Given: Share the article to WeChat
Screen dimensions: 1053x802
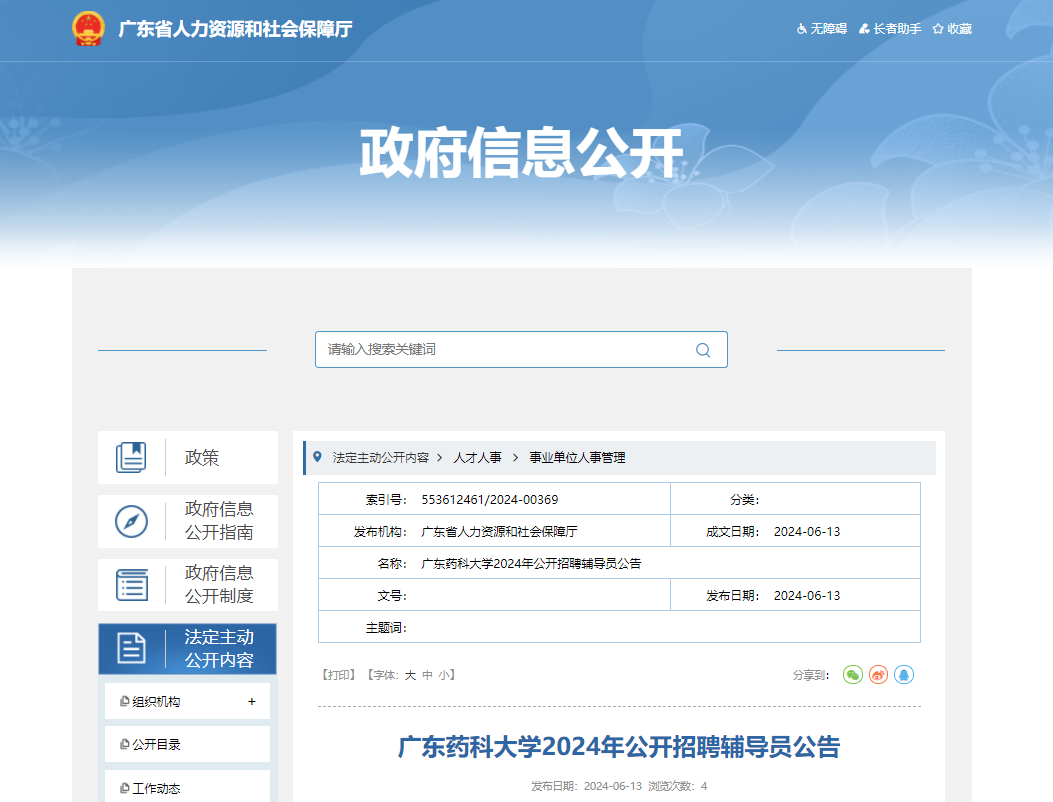Looking at the screenshot, I should pos(851,675).
